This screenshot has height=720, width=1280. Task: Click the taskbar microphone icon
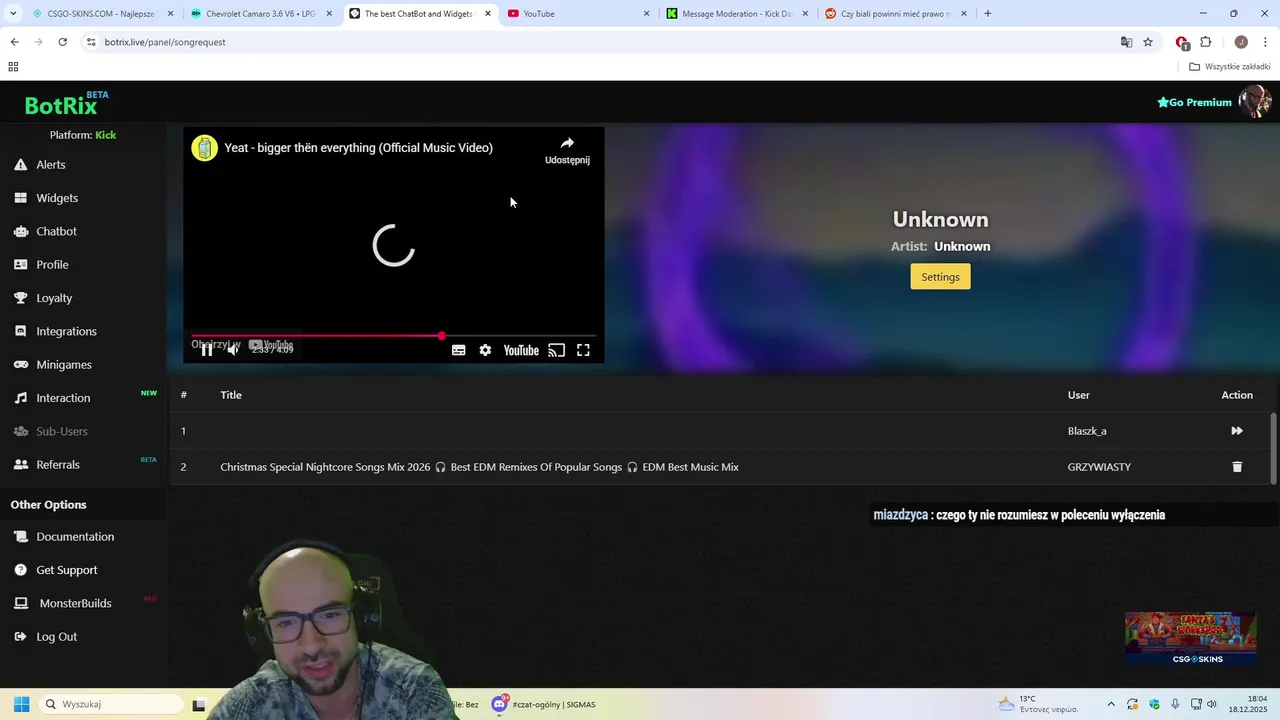(1175, 704)
